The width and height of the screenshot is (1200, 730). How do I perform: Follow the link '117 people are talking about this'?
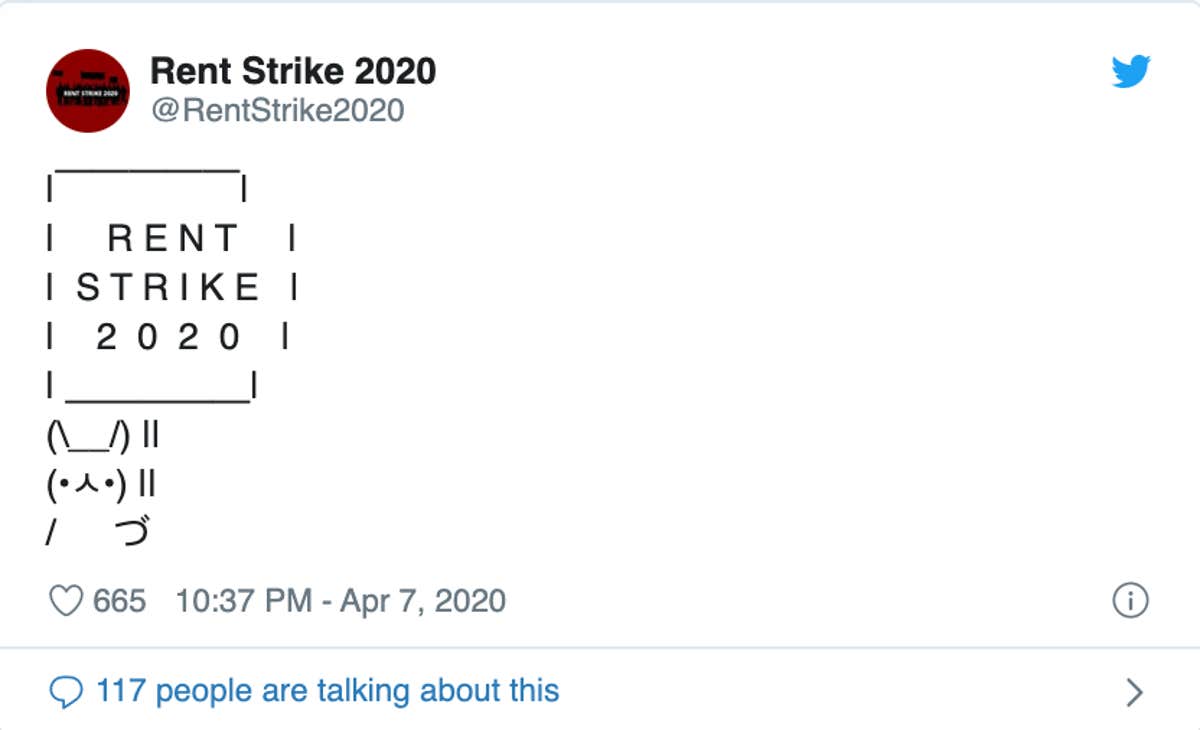(x=327, y=690)
